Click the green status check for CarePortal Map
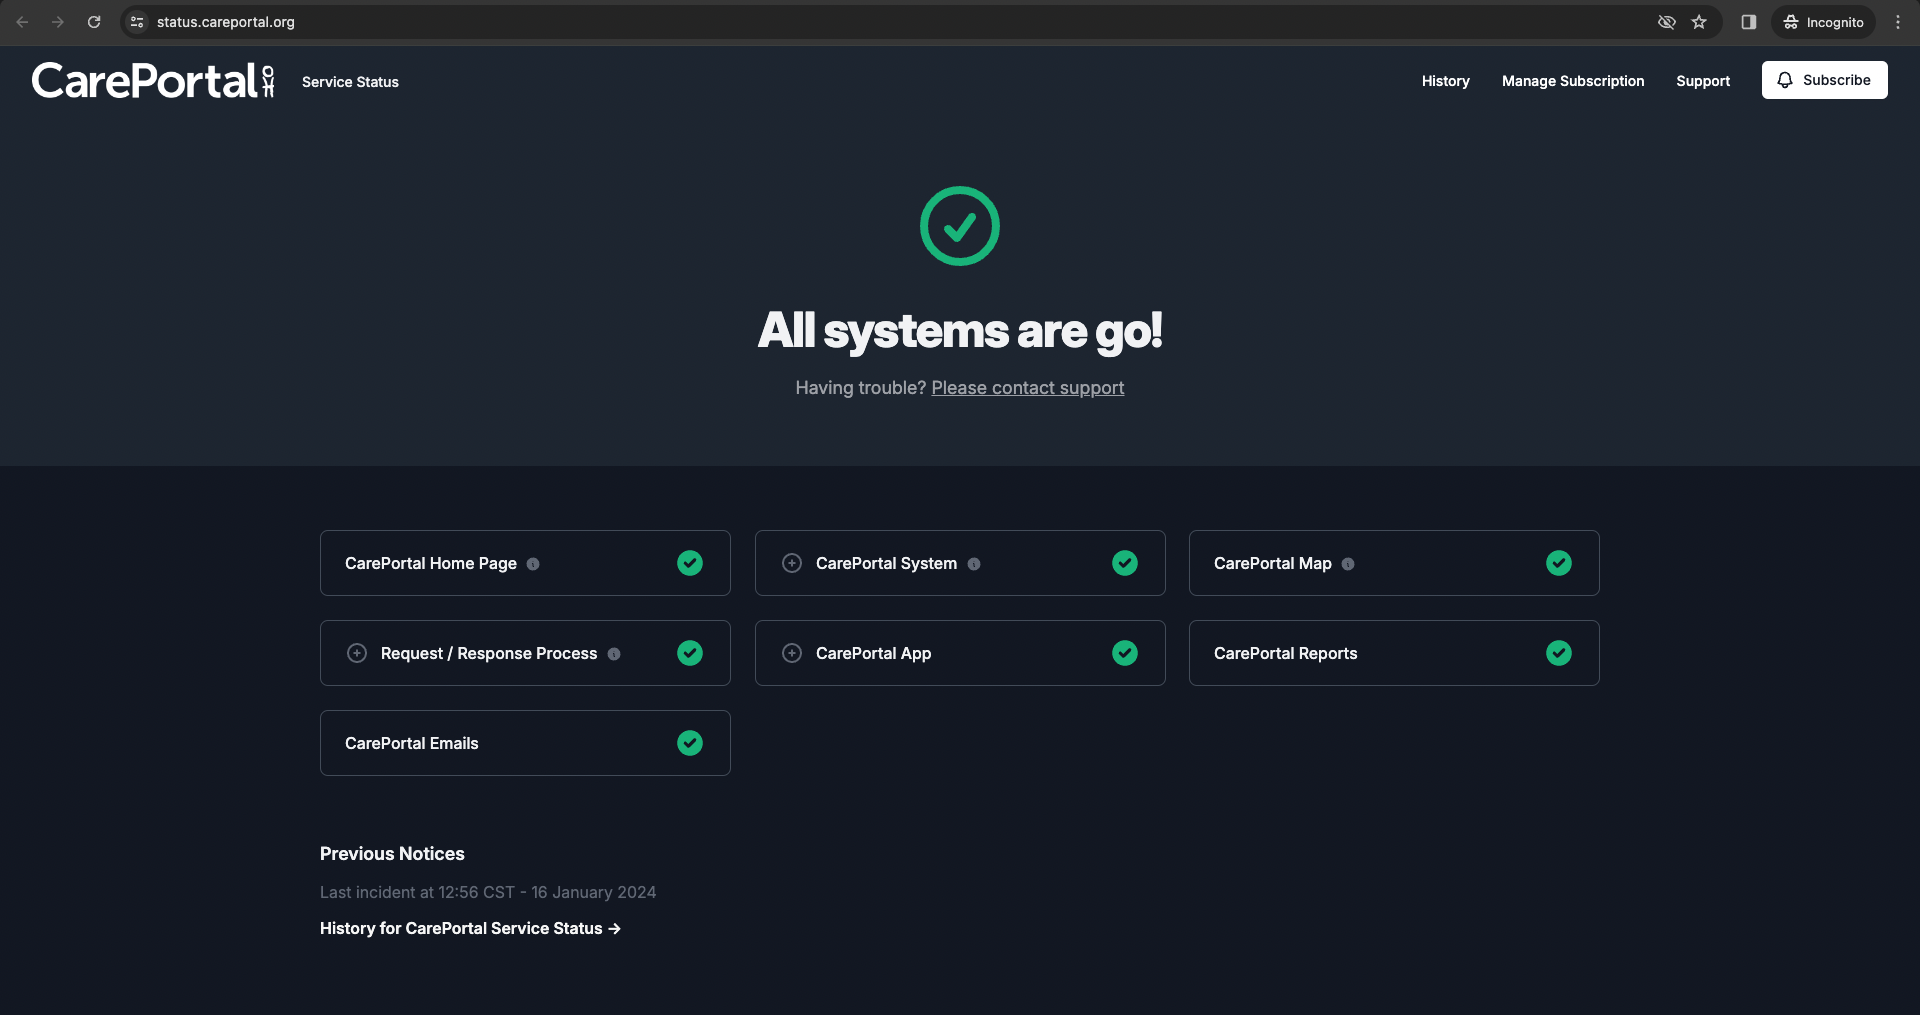Viewport: 1920px width, 1015px height. pos(1559,563)
